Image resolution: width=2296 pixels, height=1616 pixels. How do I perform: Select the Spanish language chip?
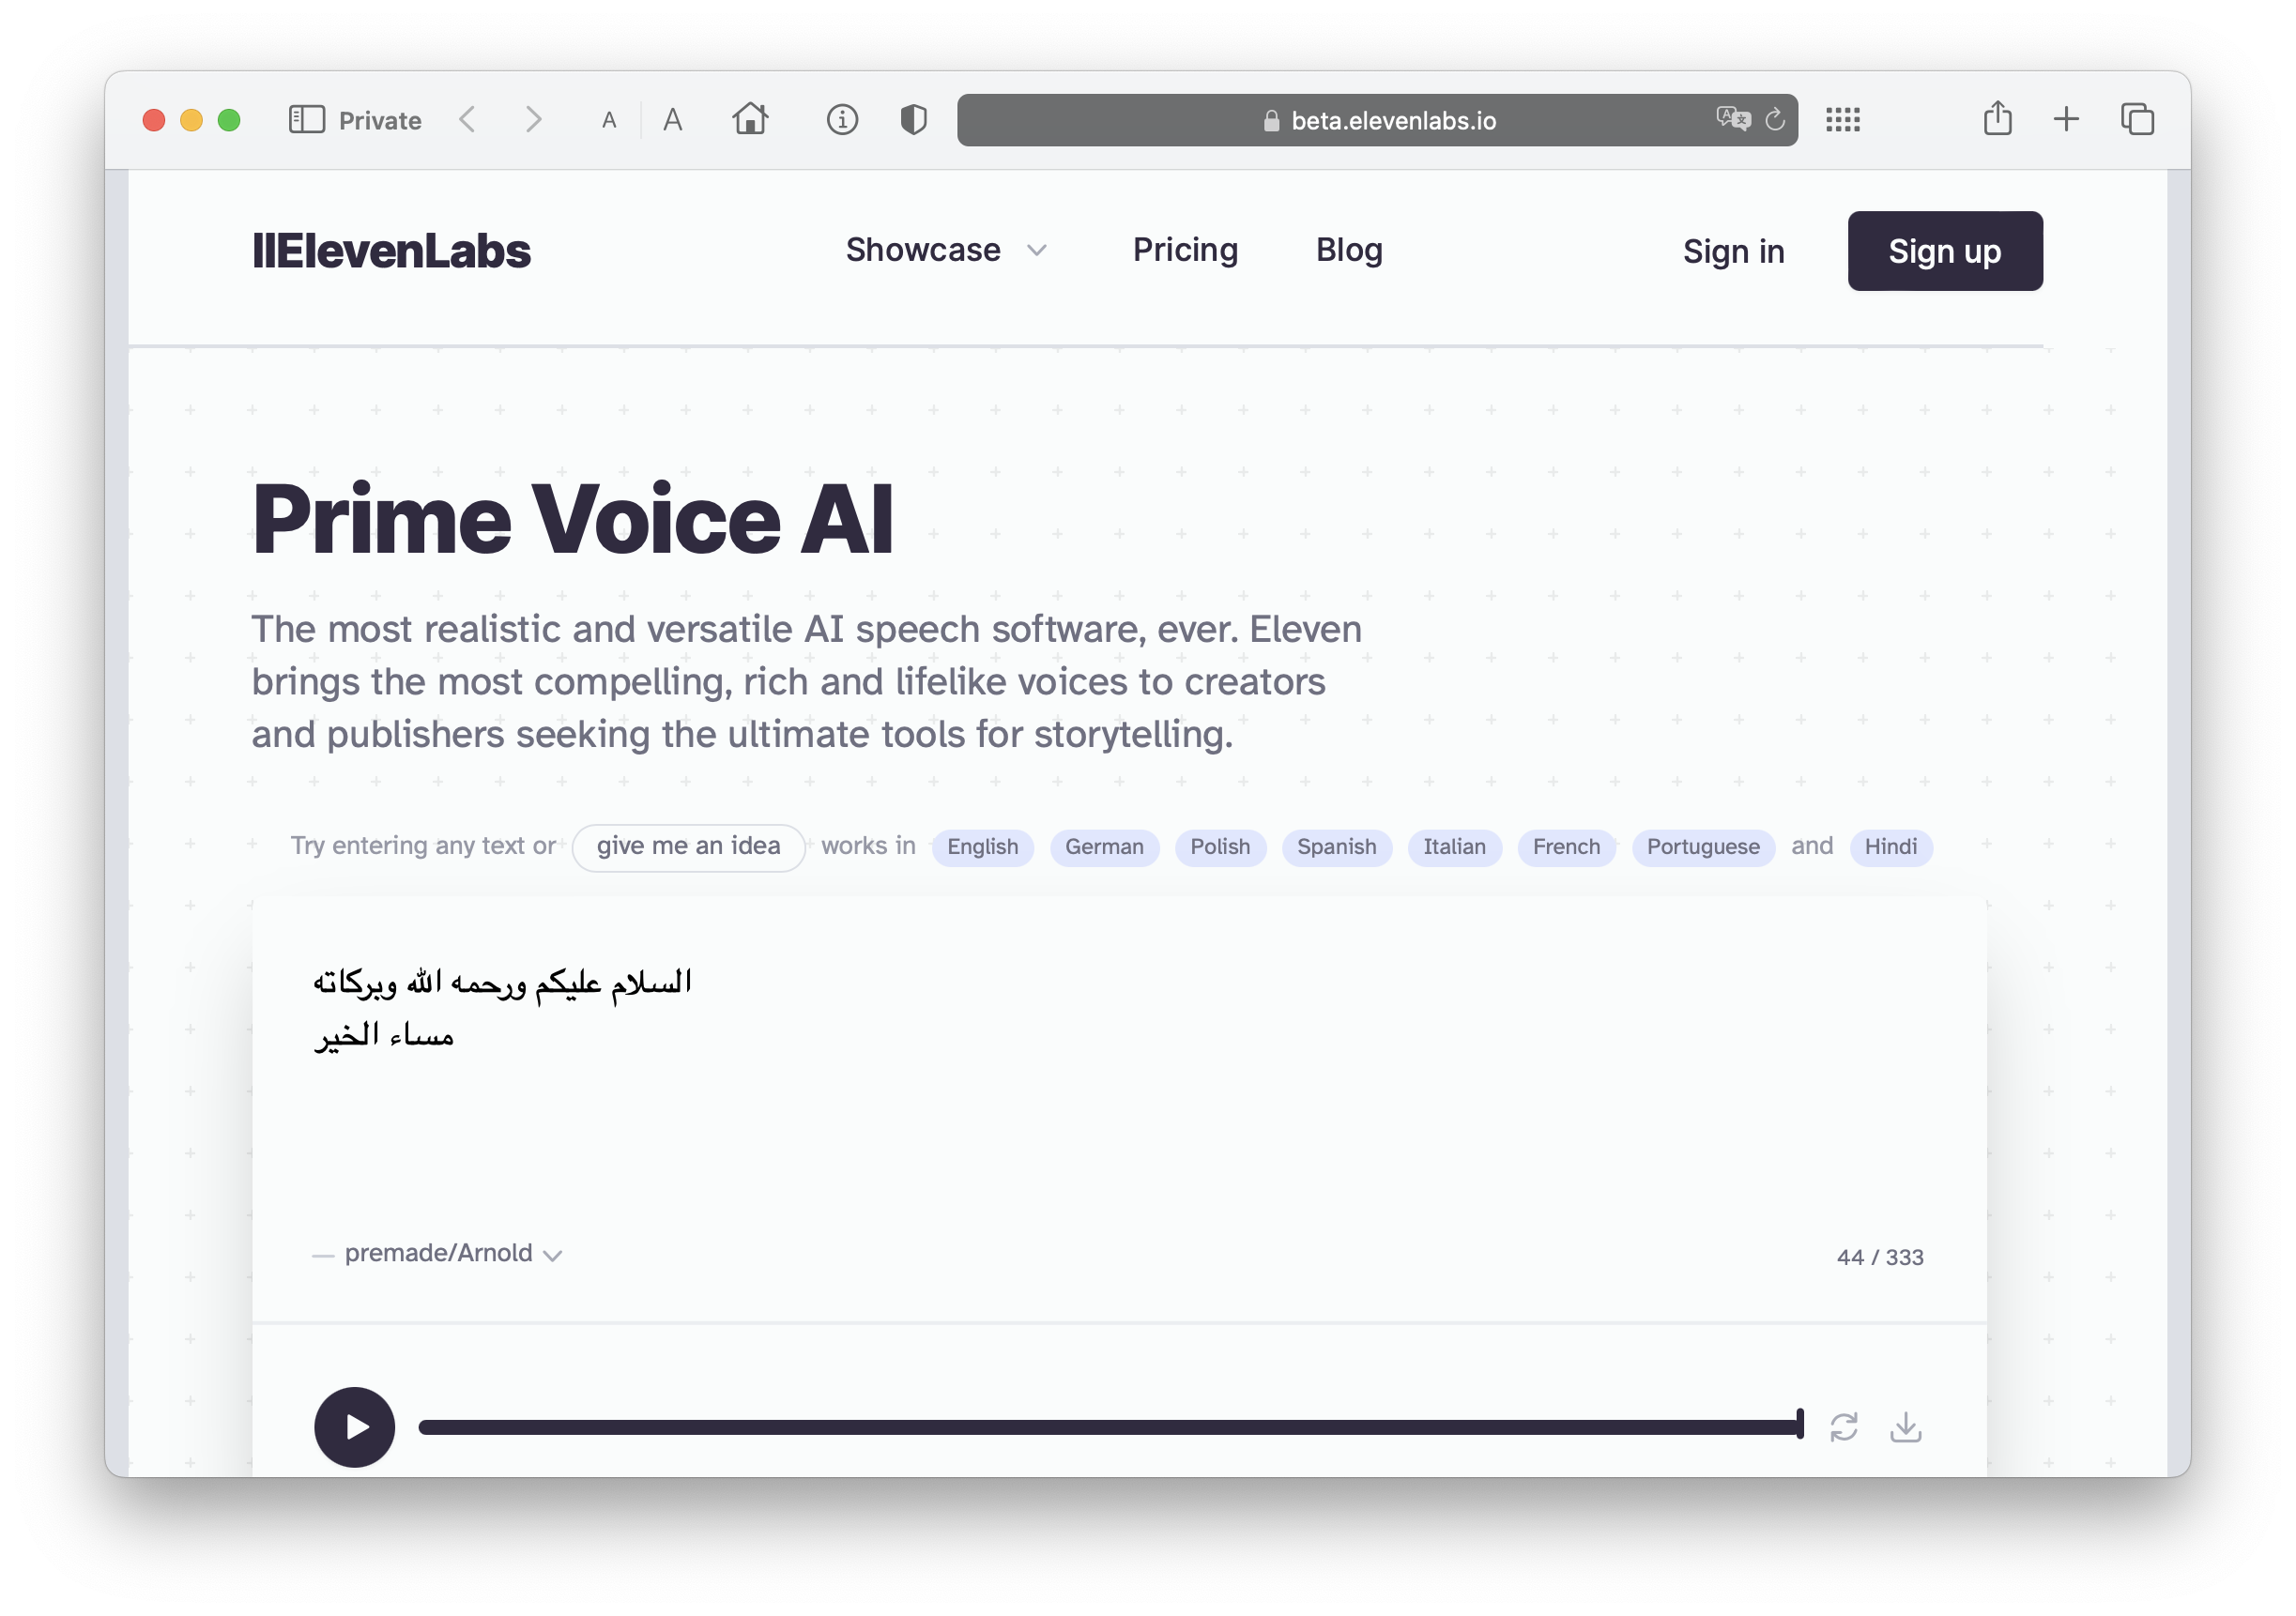tap(1336, 847)
